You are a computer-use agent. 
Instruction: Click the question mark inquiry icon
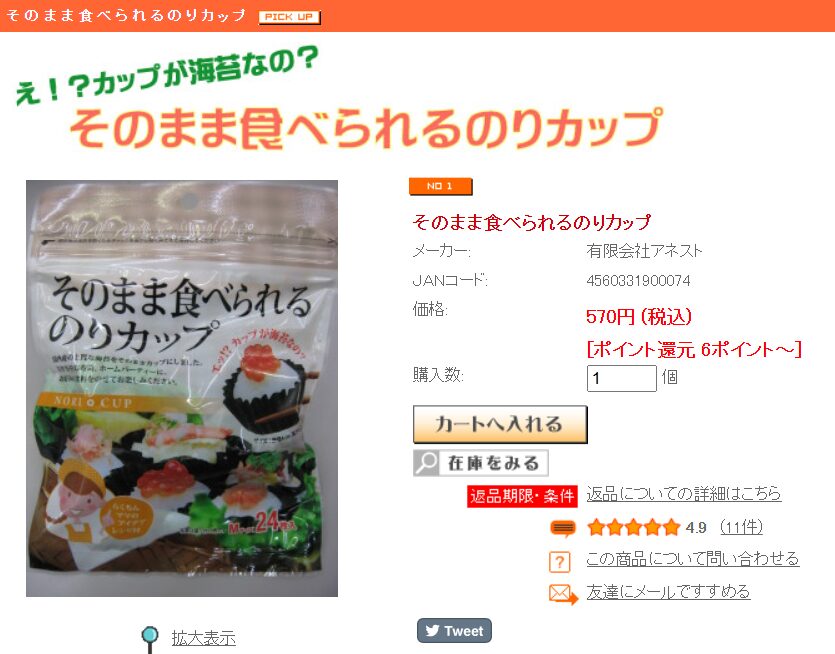559,561
